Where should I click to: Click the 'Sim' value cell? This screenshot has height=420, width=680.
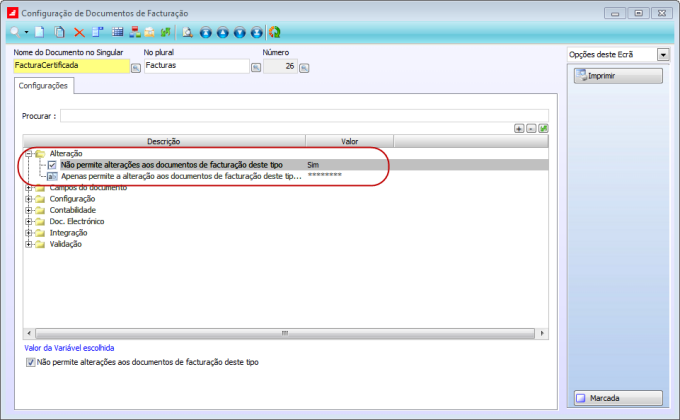(313, 165)
